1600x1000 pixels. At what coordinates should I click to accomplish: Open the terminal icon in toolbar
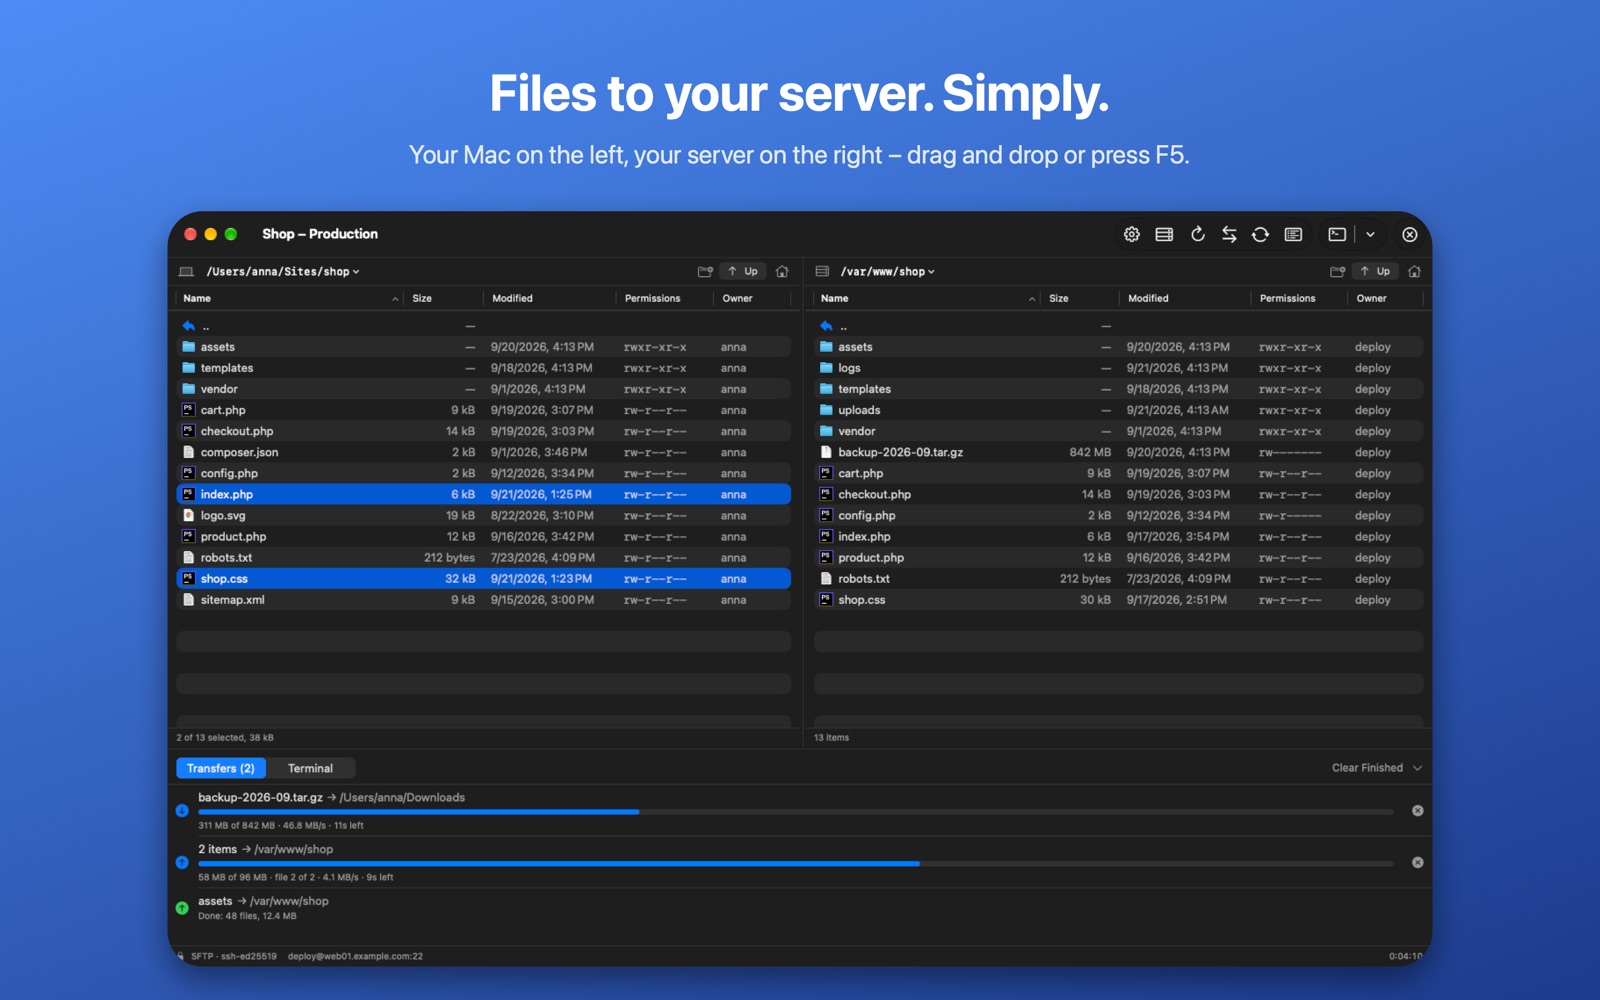coord(1337,234)
